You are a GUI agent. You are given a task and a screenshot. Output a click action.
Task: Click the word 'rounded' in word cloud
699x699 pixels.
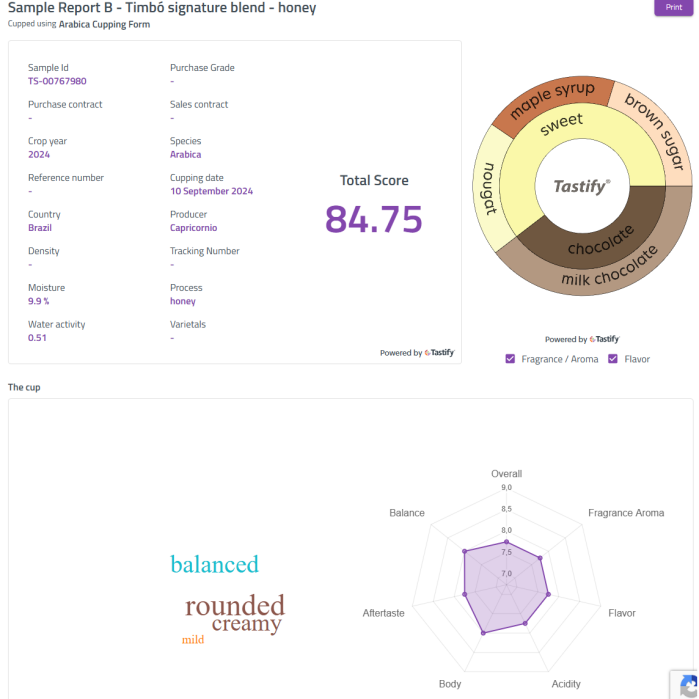pos(235,606)
